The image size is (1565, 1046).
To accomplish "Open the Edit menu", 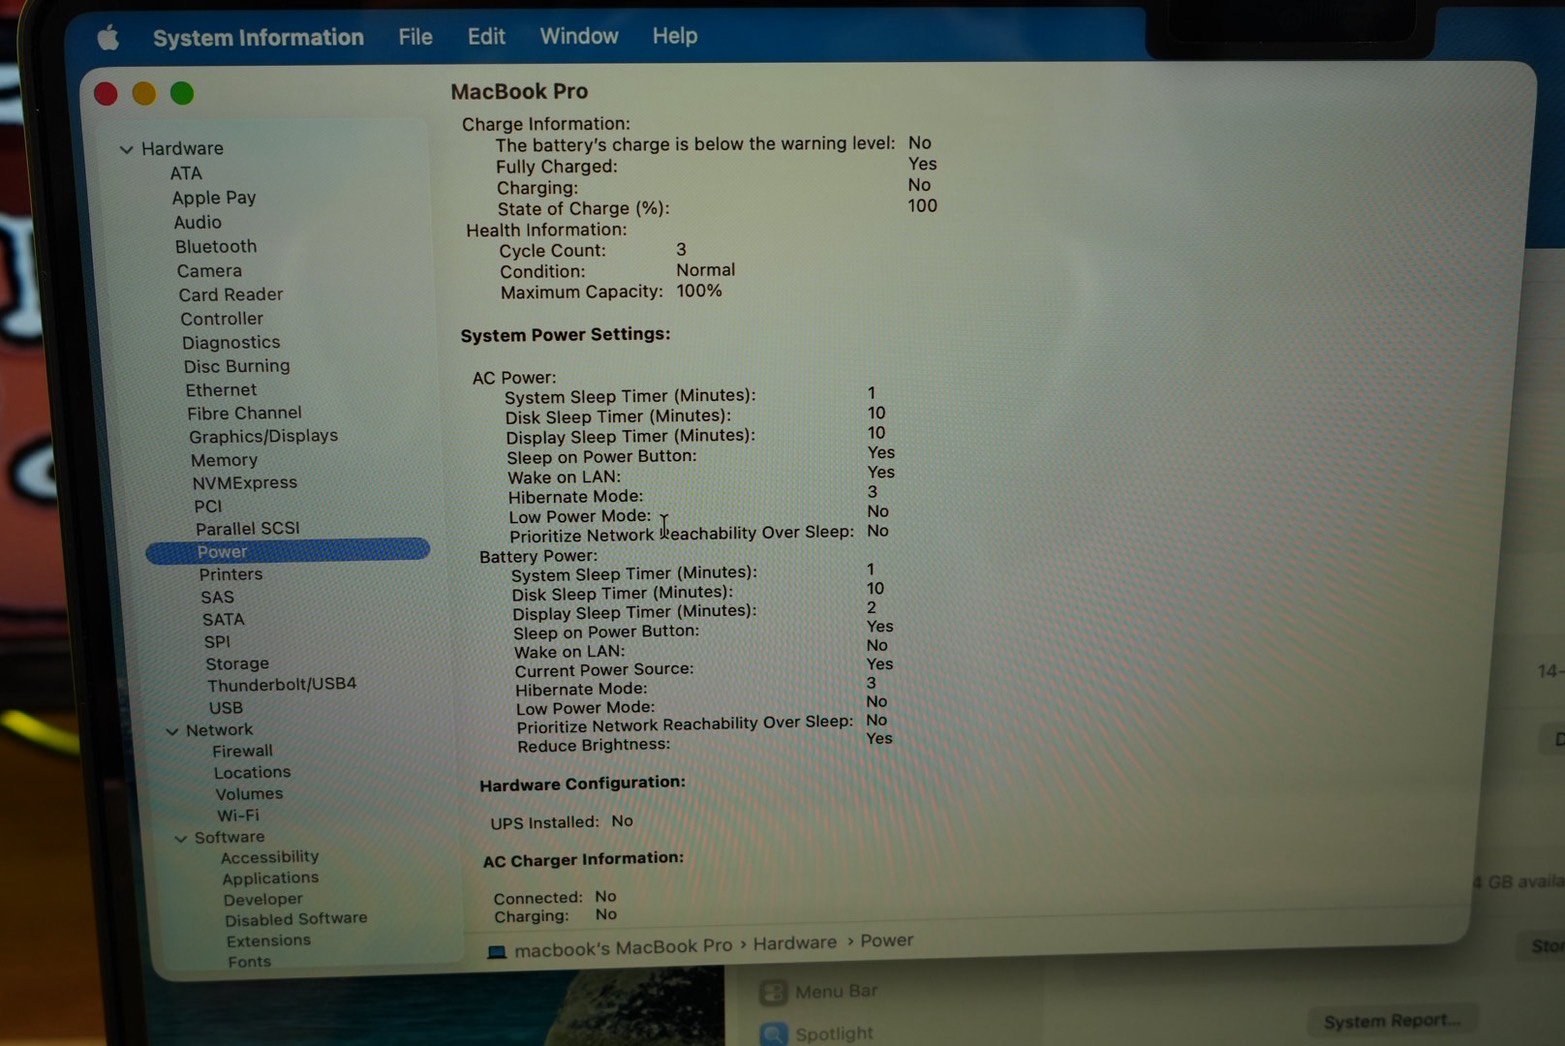I will pos(486,37).
